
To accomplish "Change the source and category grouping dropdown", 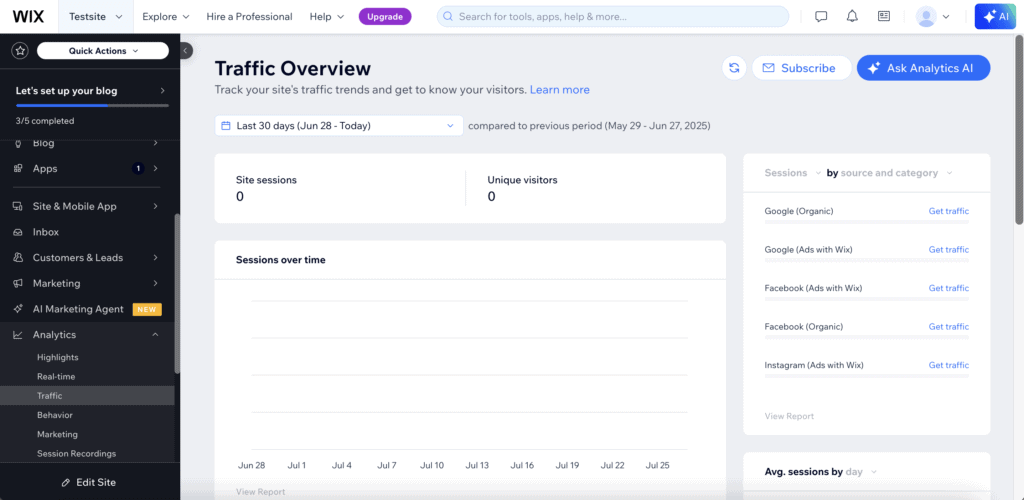I will 897,173.
